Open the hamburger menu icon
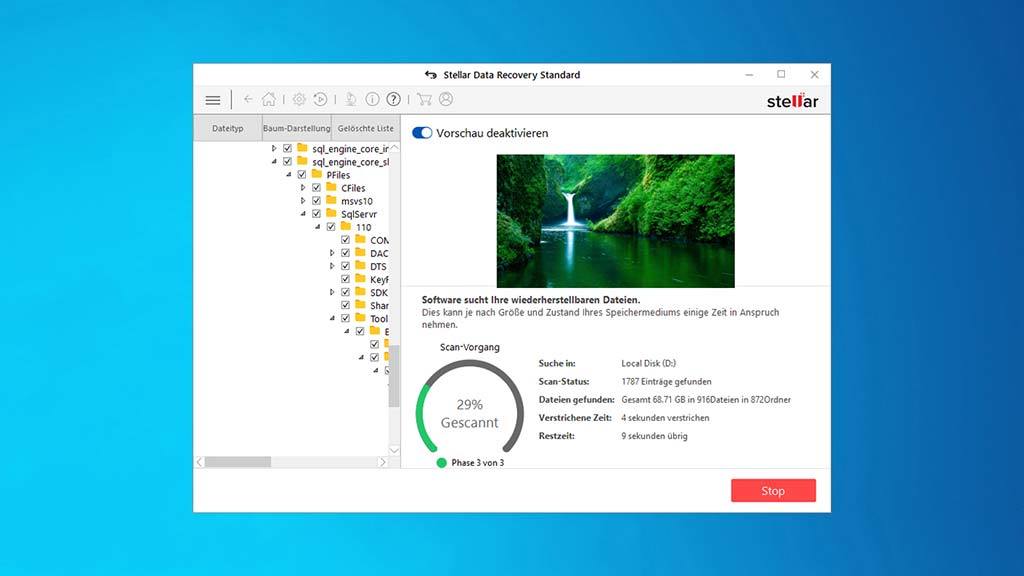This screenshot has width=1024, height=576. tap(213, 100)
